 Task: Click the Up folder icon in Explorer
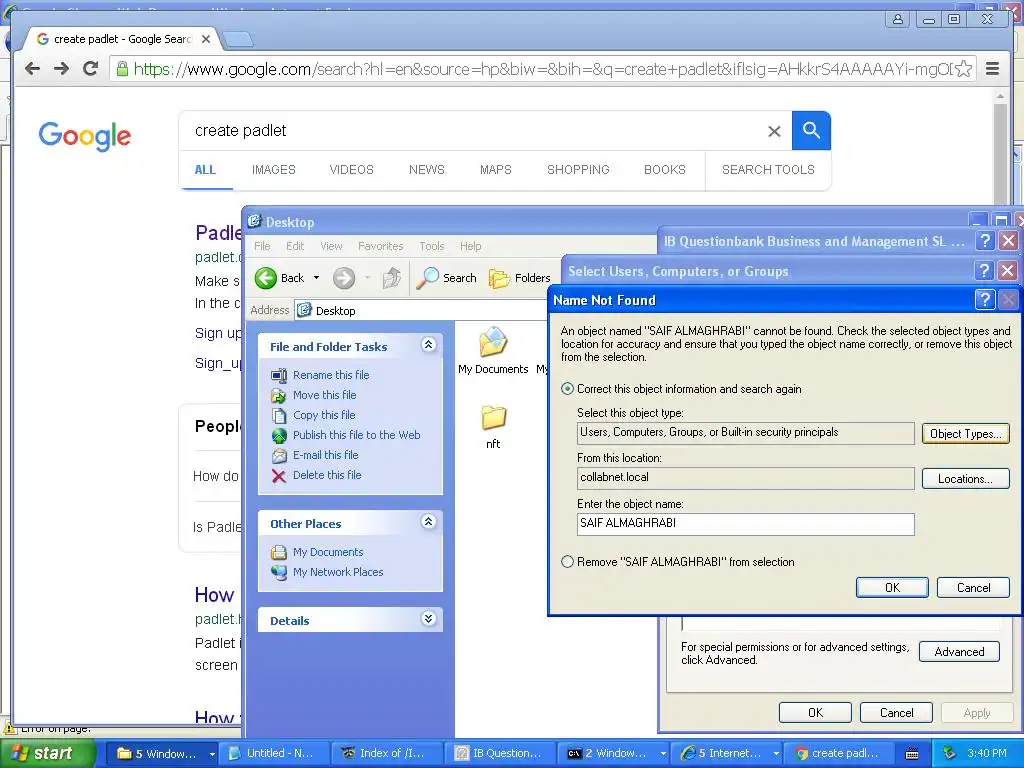point(392,278)
